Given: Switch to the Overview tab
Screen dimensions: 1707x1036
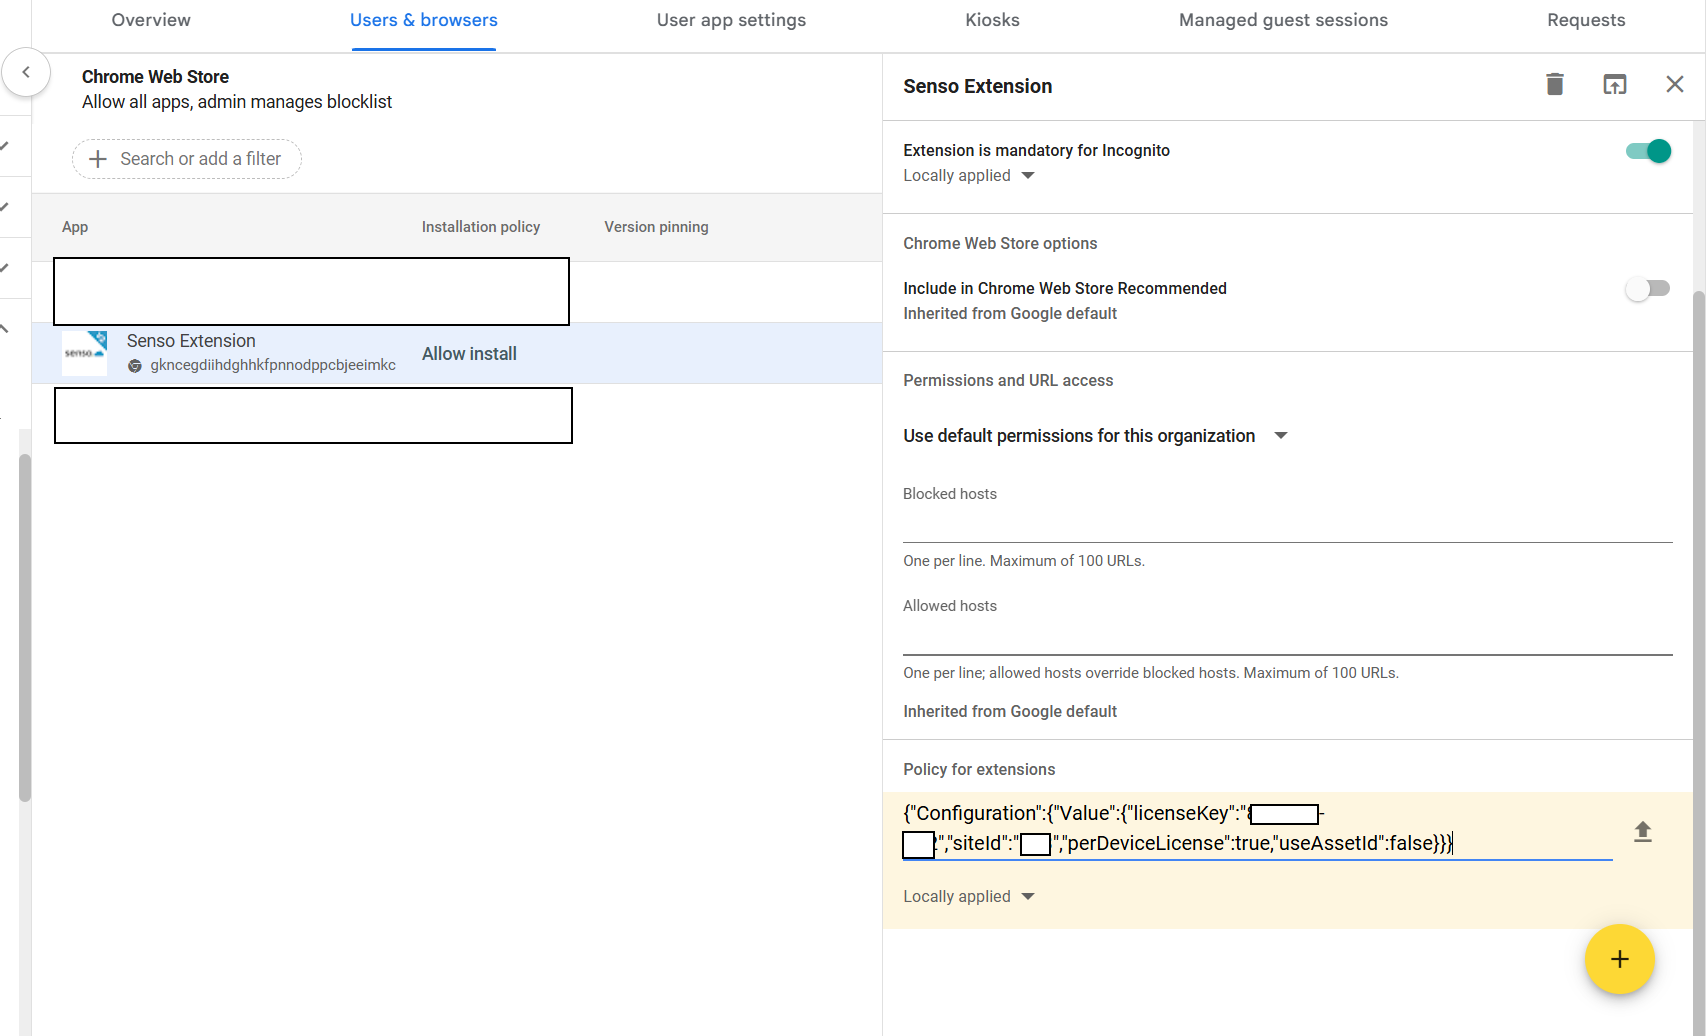Looking at the screenshot, I should coord(151,20).
